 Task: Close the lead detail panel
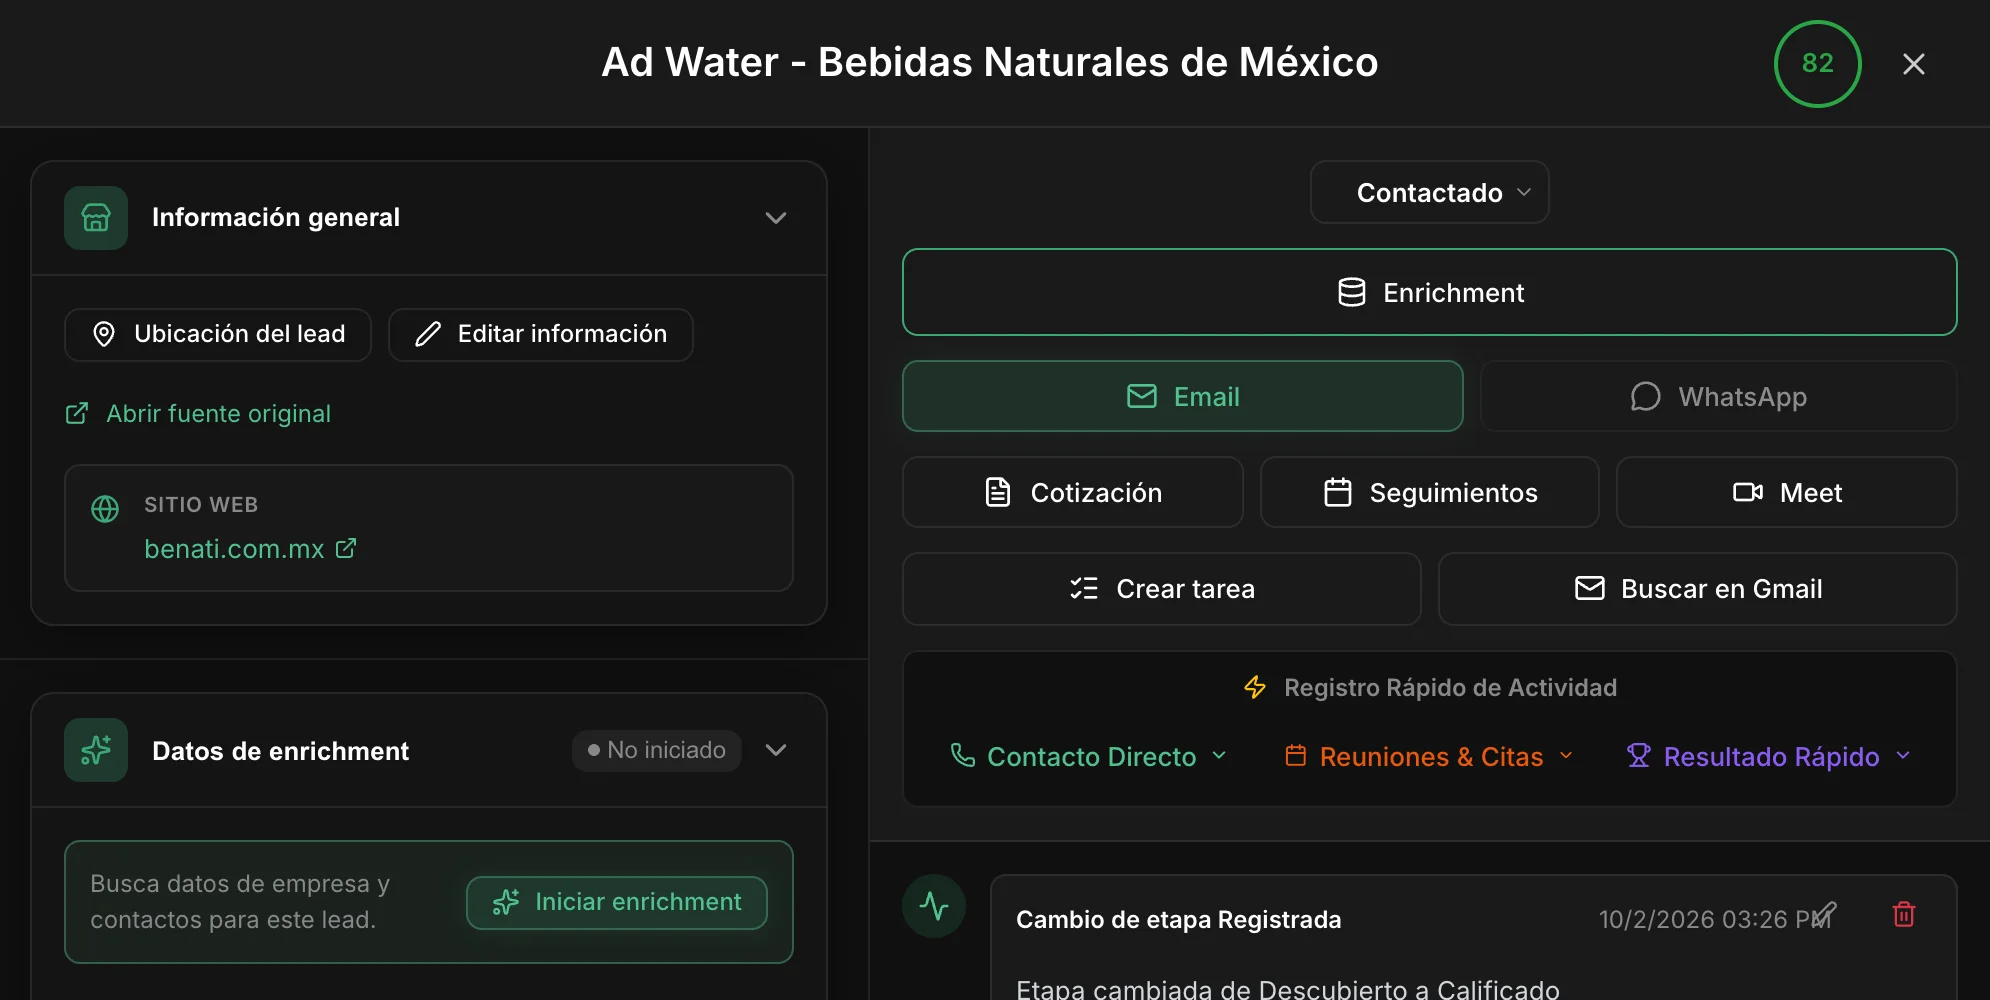(x=1914, y=64)
